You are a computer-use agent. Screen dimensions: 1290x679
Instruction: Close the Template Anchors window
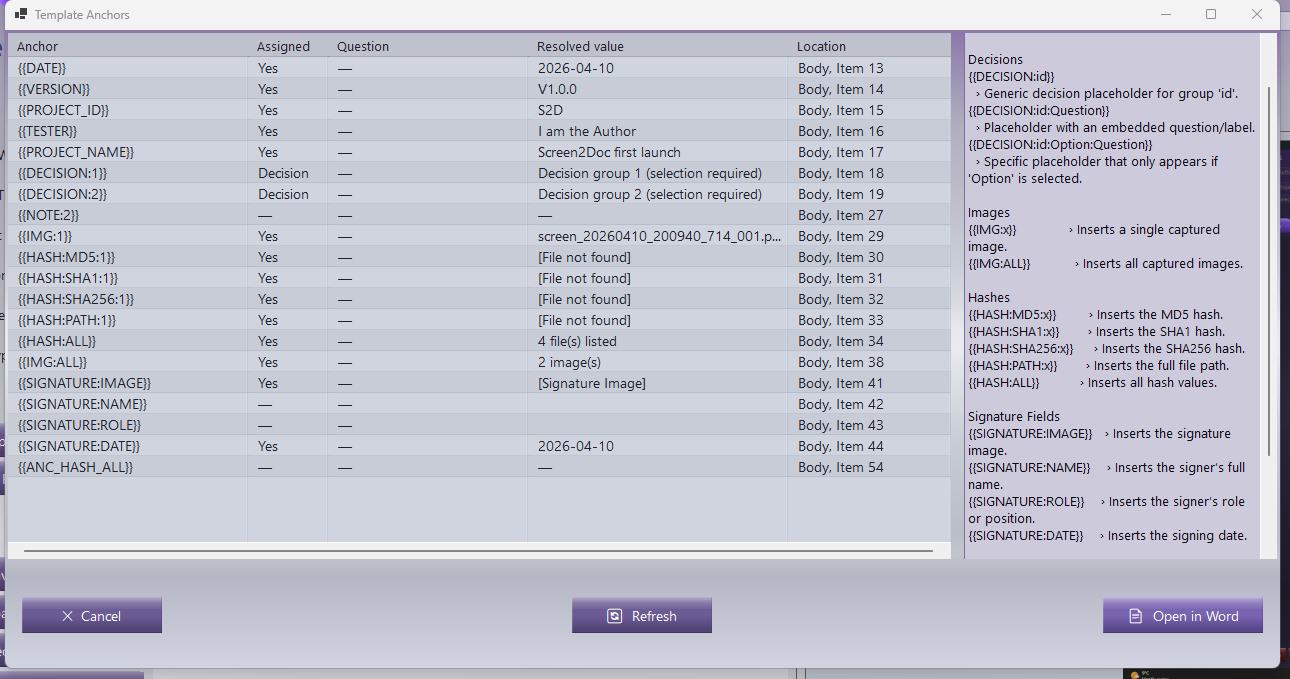[1257, 14]
